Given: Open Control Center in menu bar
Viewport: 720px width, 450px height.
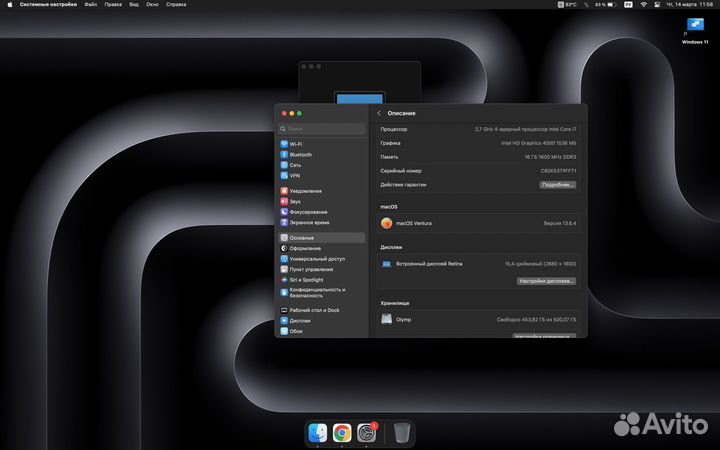Looking at the screenshot, I should [x=657, y=5].
